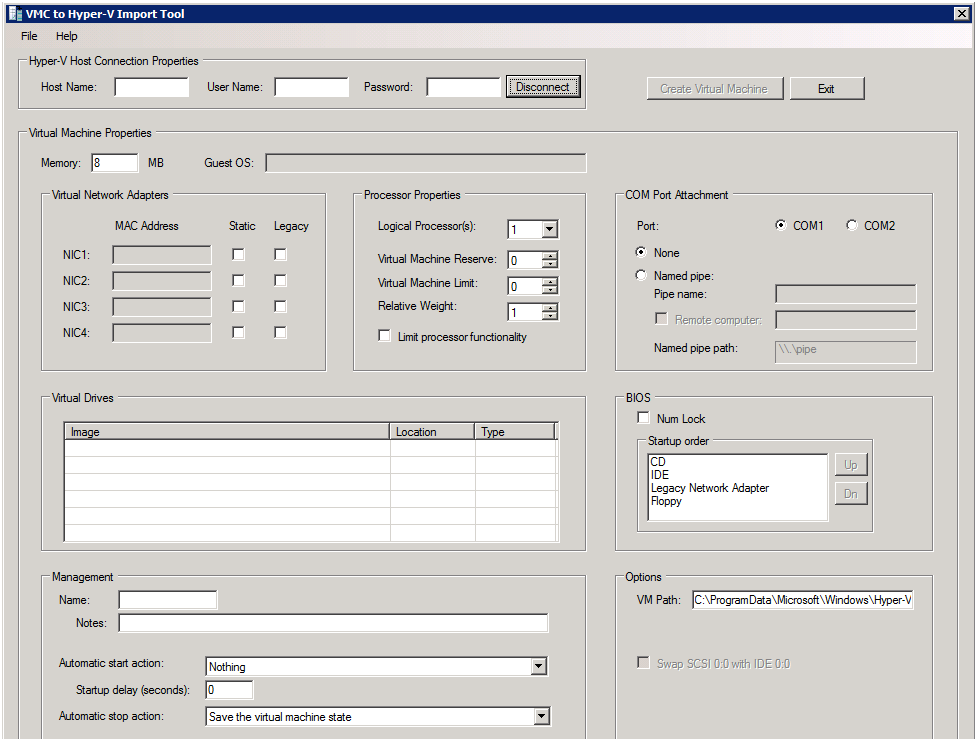The height and width of the screenshot is (741, 977).
Task: Enable Static MAC for NIC4
Action: [238, 332]
